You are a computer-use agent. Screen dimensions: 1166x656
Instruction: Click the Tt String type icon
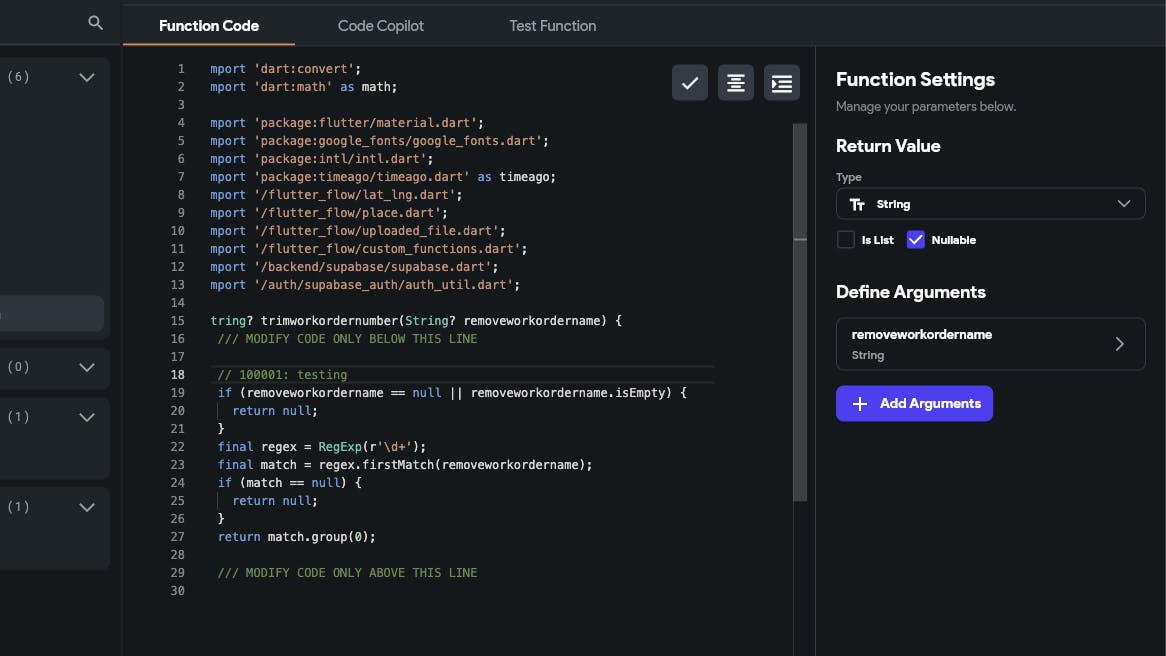tap(857, 205)
